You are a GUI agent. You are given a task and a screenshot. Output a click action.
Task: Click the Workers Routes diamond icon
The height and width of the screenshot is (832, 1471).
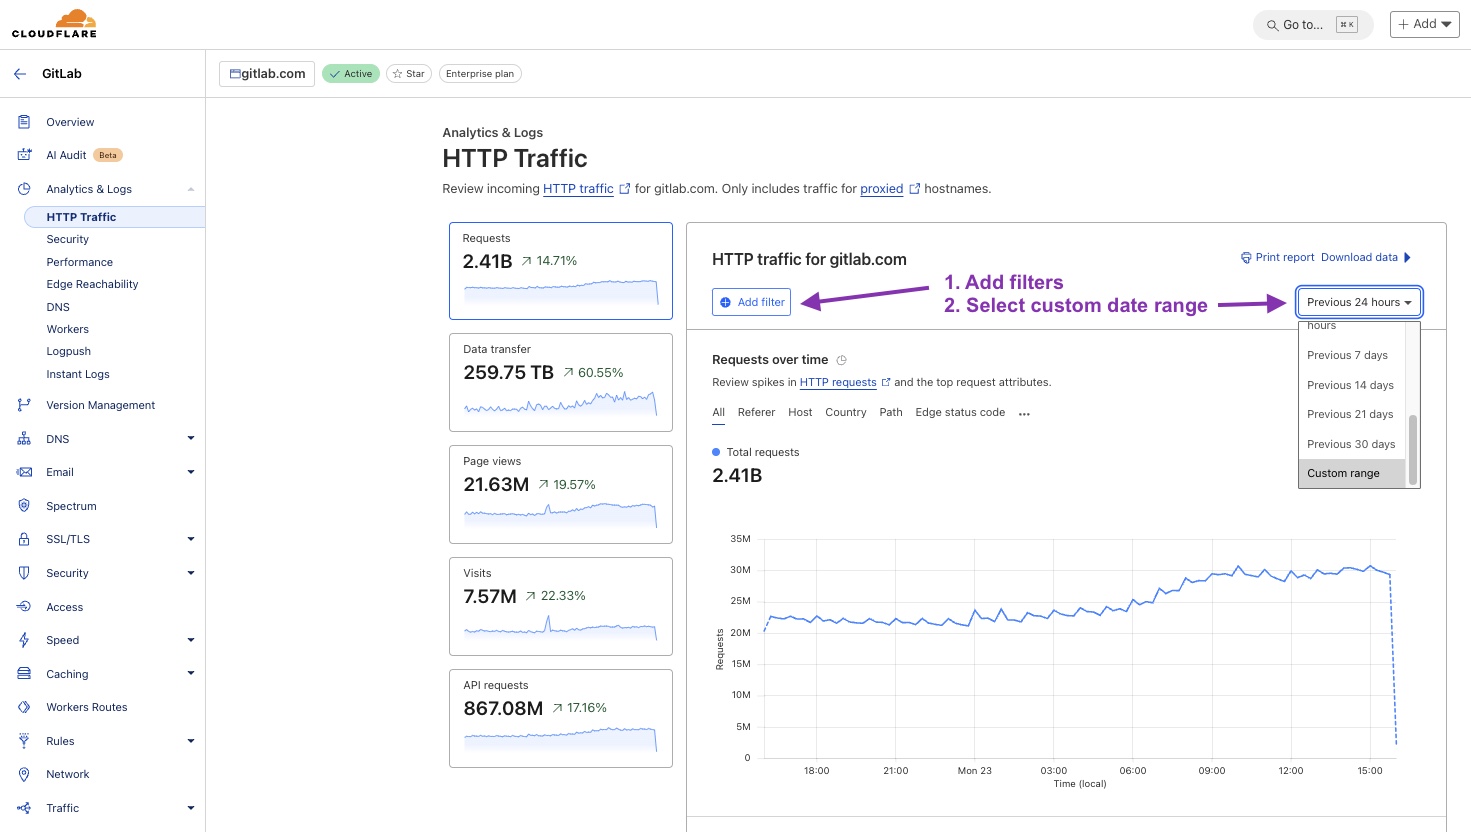24,707
